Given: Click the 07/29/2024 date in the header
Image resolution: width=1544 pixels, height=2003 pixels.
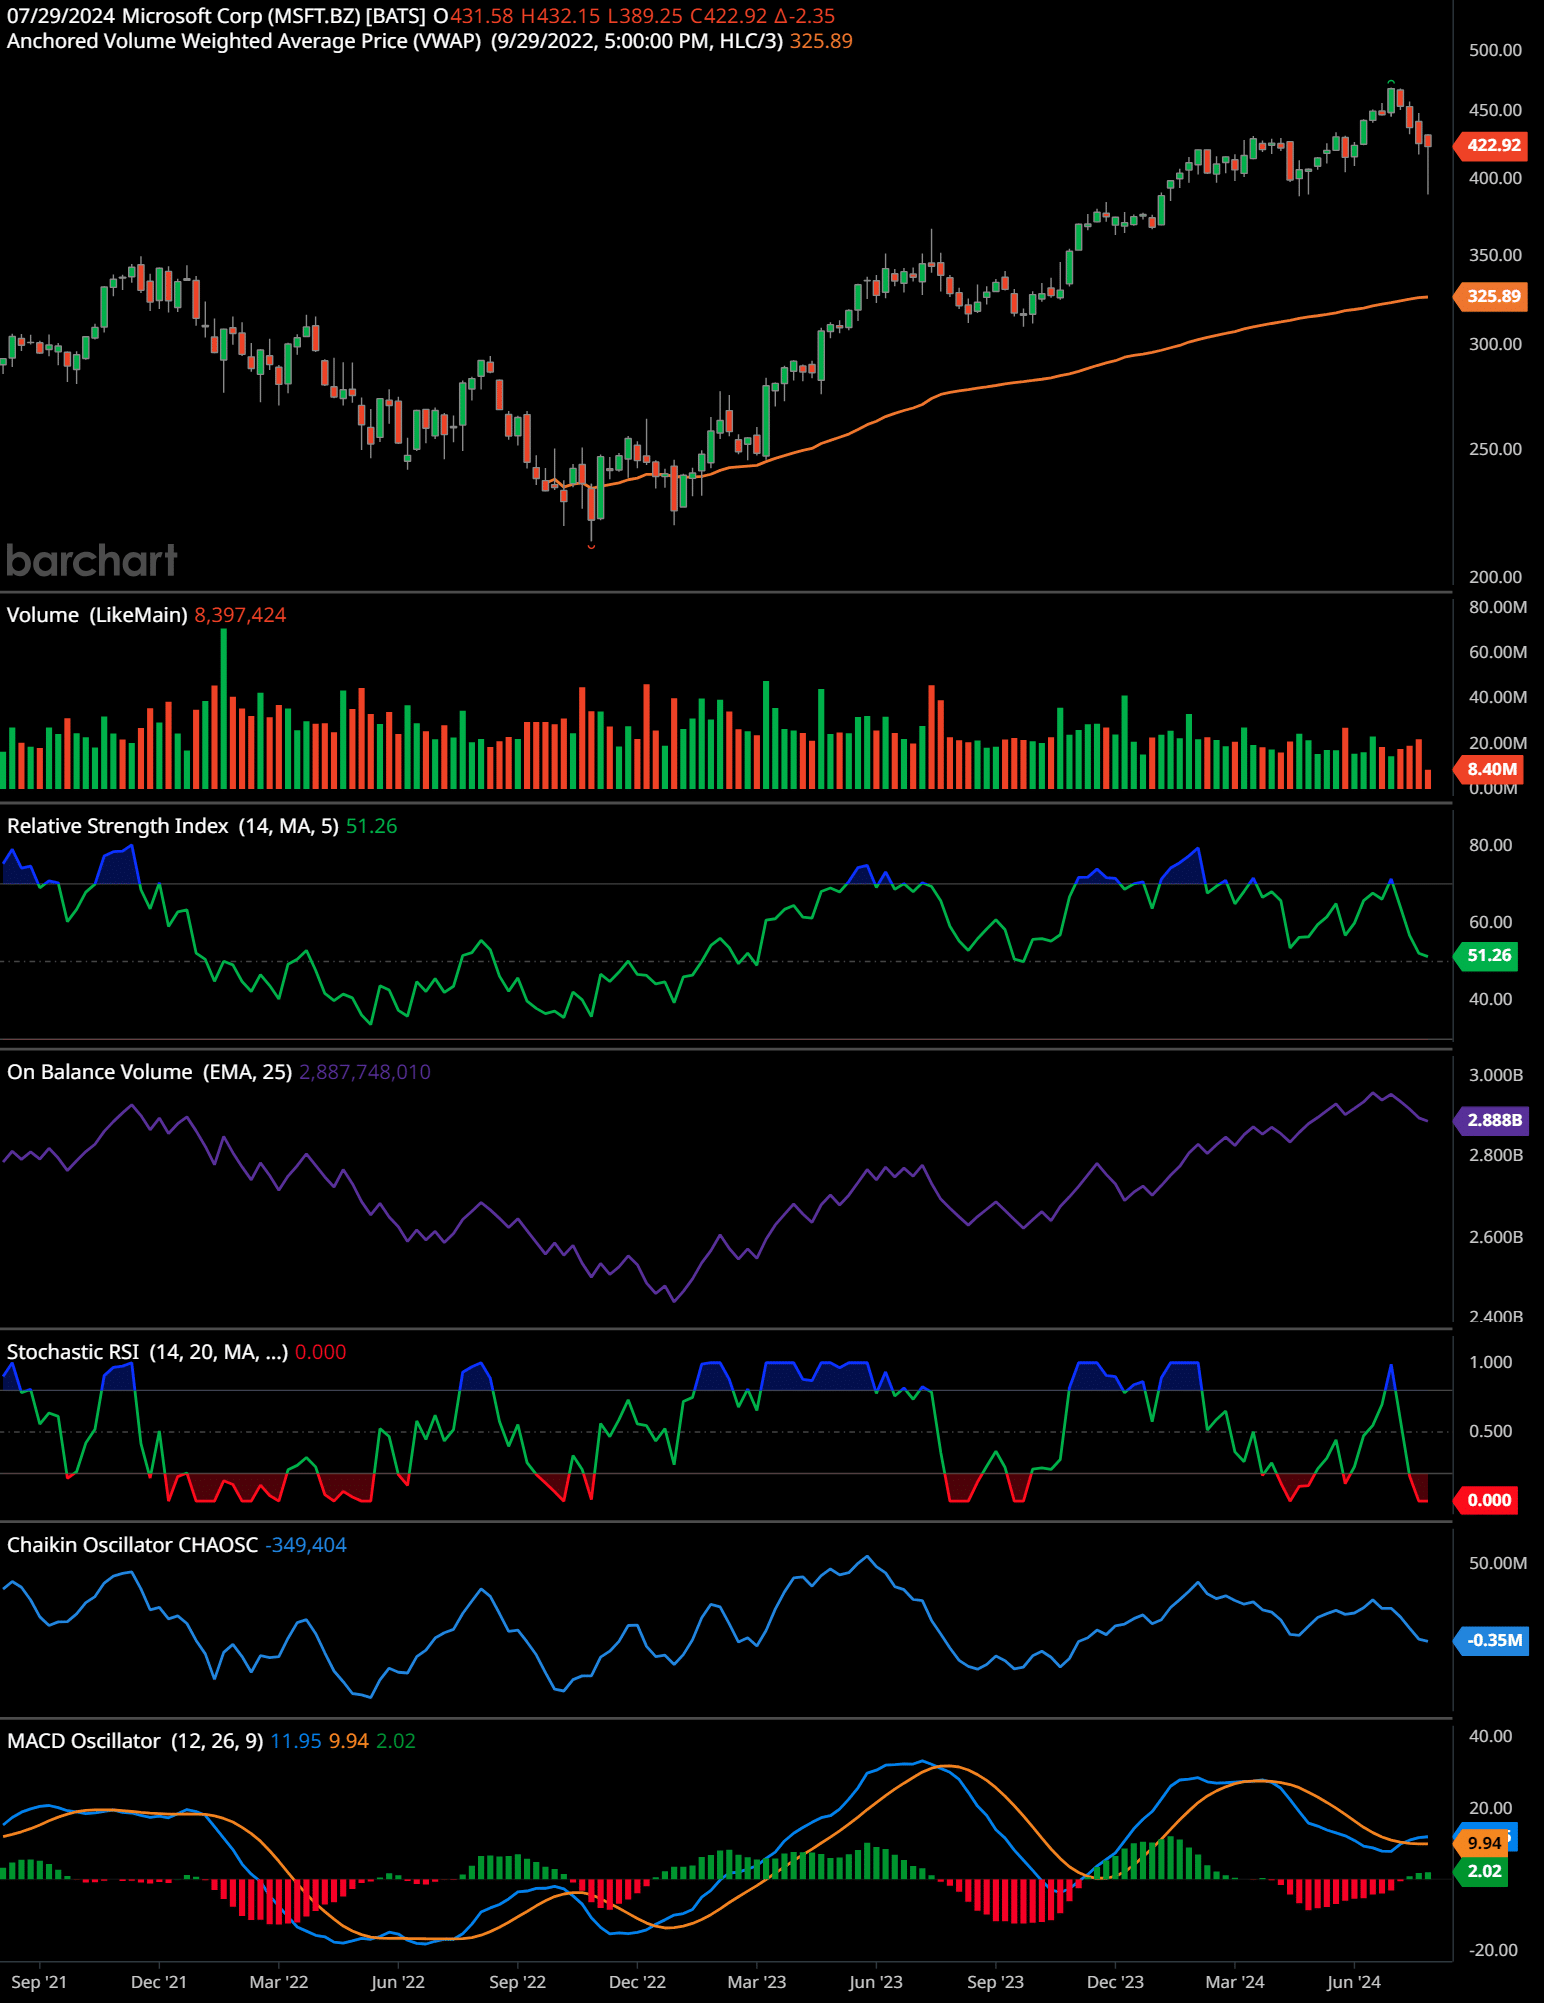Looking at the screenshot, I should [61, 16].
